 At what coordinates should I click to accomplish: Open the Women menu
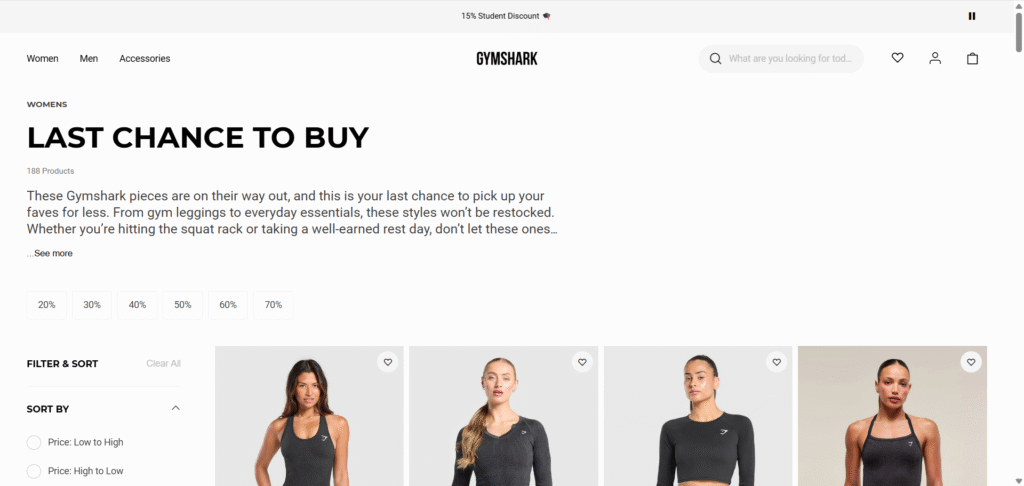pyautogui.click(x=42, y=59)
